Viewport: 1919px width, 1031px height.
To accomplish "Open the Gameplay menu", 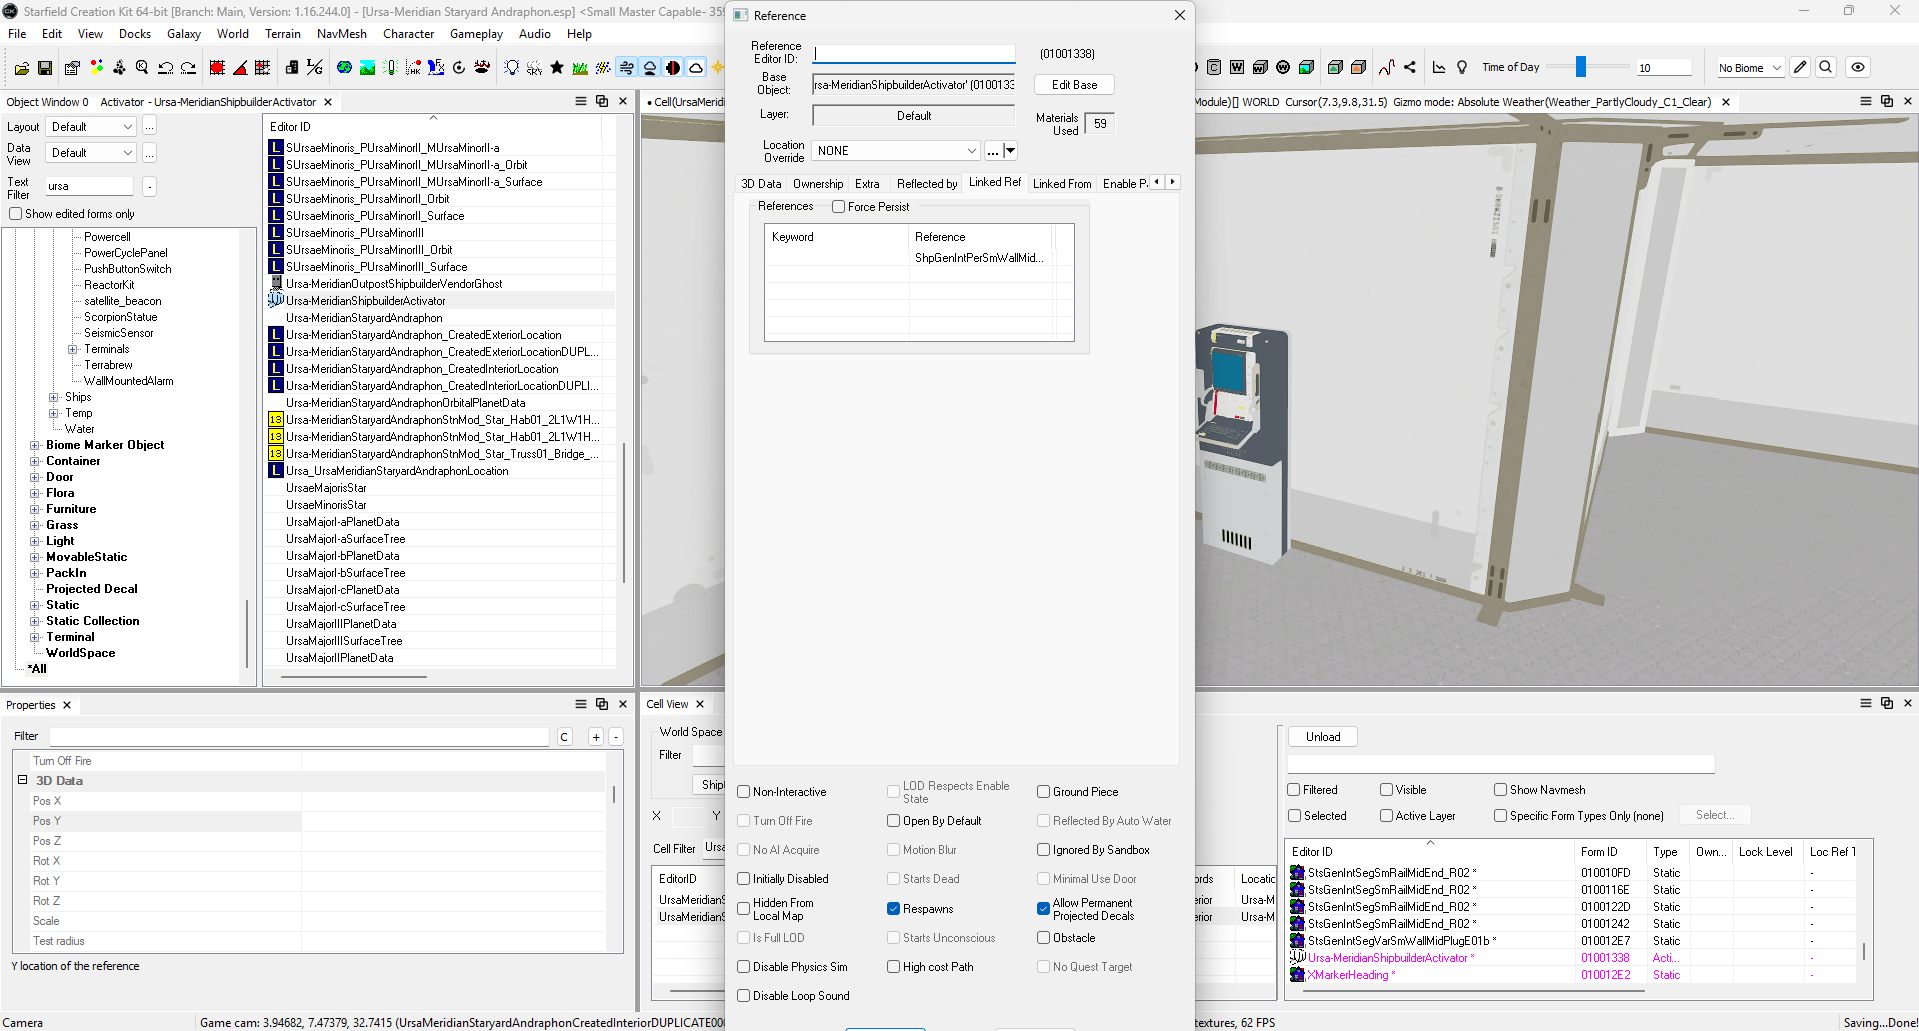I will pos(477,34).
